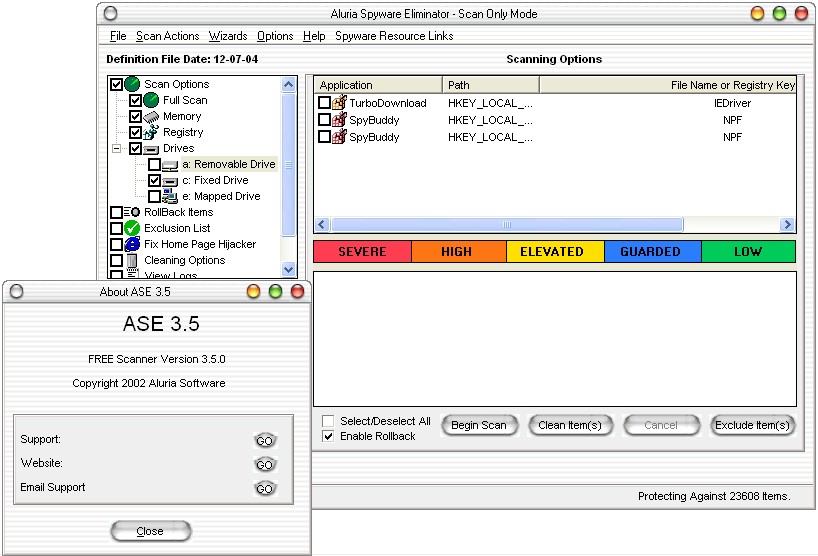Click the results list scroll left arrow
Image resolution: width=818 pixels, height=556 pixels.
click(x=322, y=224)
